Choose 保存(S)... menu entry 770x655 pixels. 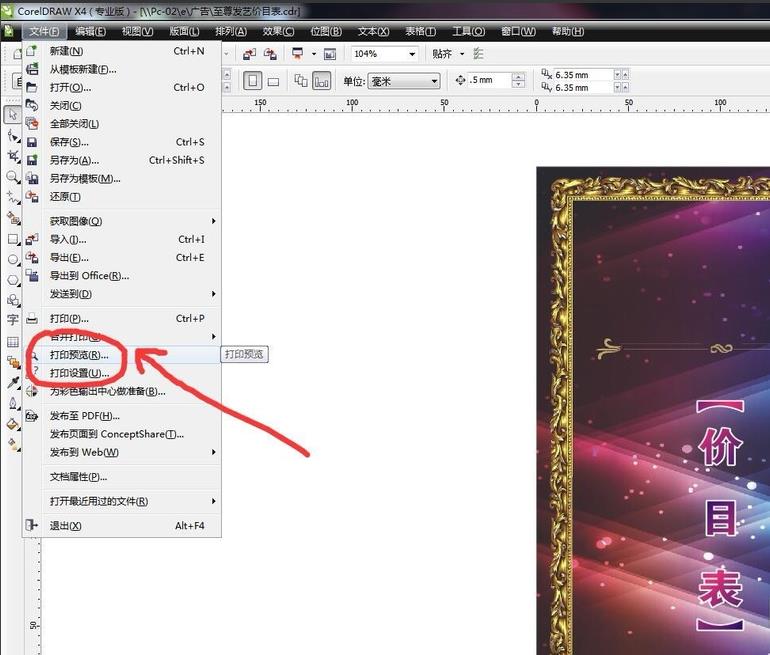(x=122, y=142)
